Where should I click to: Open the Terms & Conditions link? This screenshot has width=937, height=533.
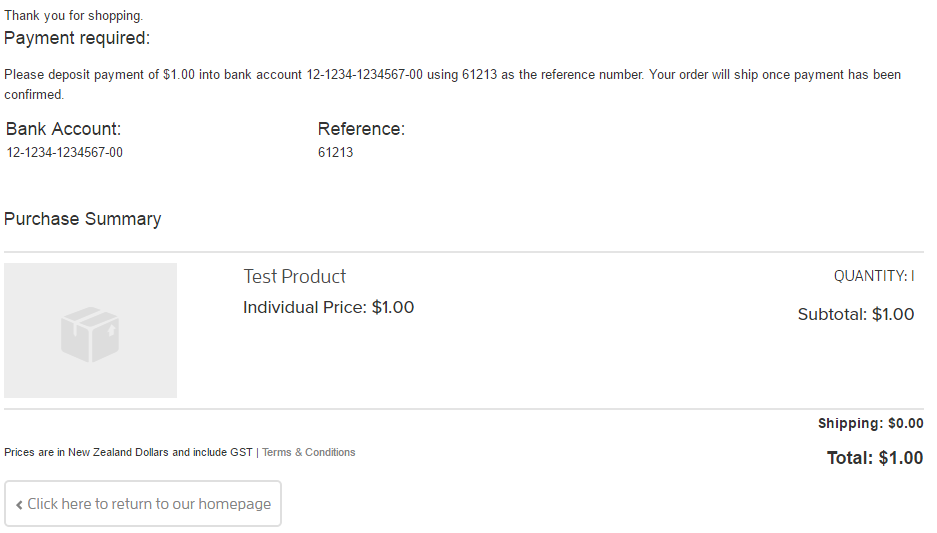308,452
